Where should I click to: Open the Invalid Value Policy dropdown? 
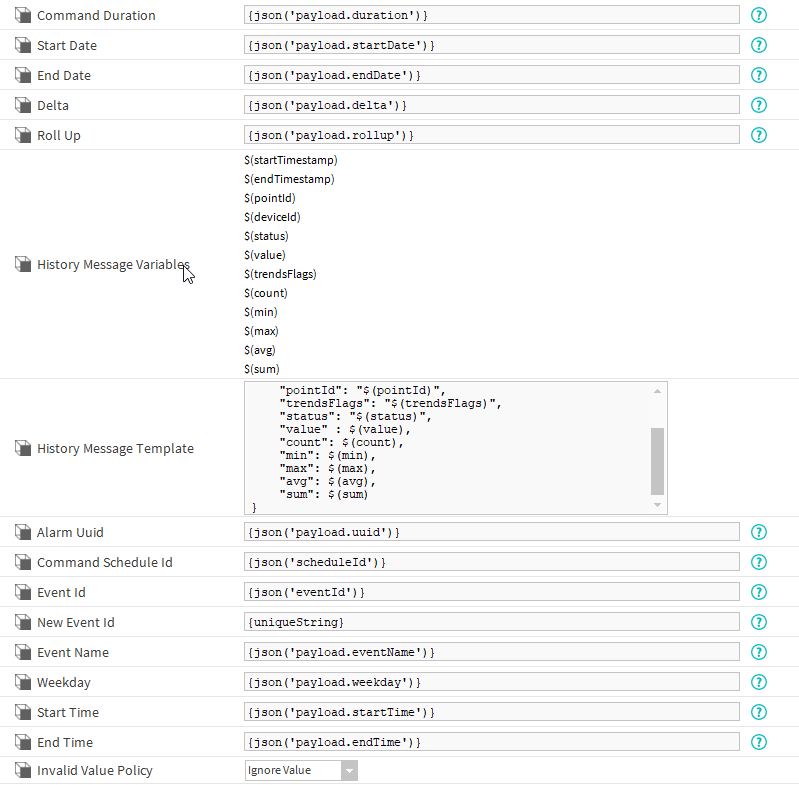tap(301, 771)
